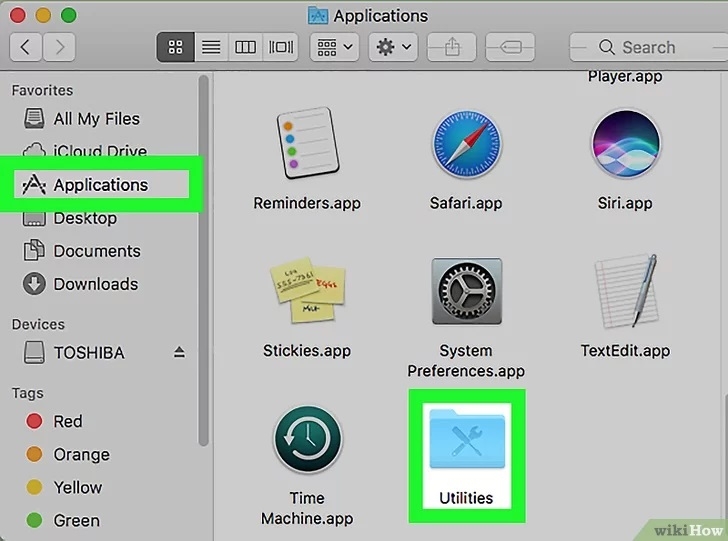728x541 pixels.
Task: Close the Finder window
Action: click(x=18, y=15)
